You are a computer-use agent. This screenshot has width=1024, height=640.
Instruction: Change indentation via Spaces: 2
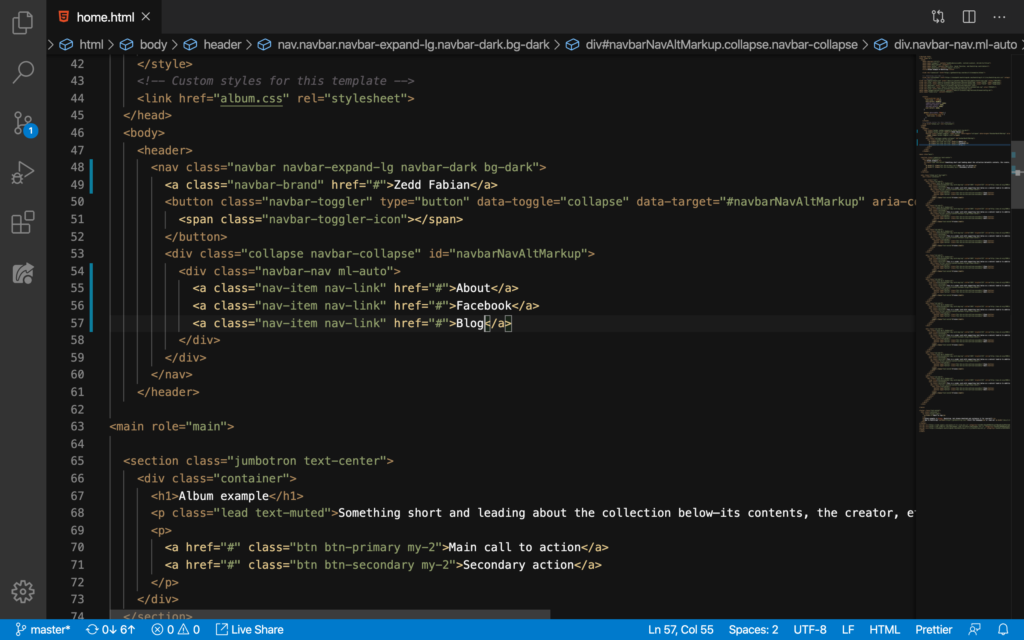[753, 630]
